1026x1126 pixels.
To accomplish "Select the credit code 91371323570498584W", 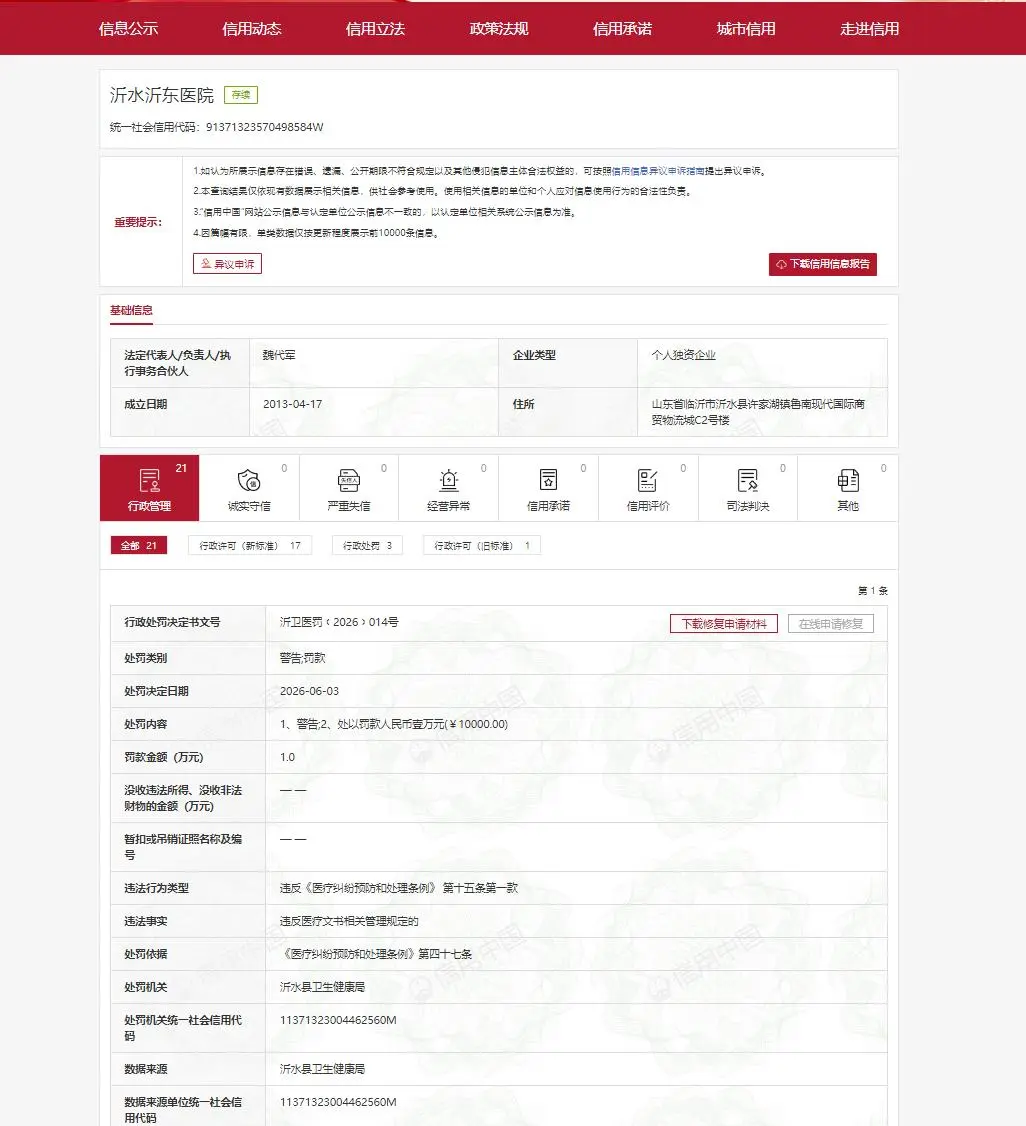I will [264, 127].
